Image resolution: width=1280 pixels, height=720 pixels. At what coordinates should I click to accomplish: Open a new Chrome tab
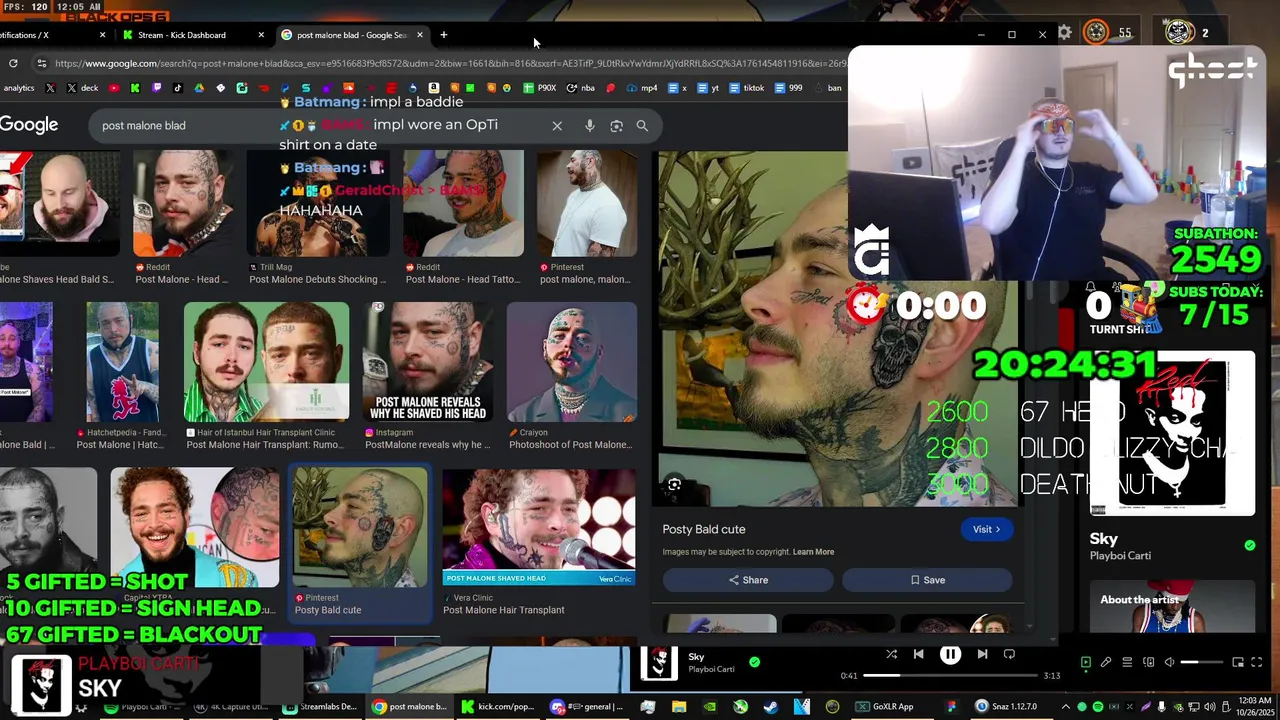tap(444, 35)
